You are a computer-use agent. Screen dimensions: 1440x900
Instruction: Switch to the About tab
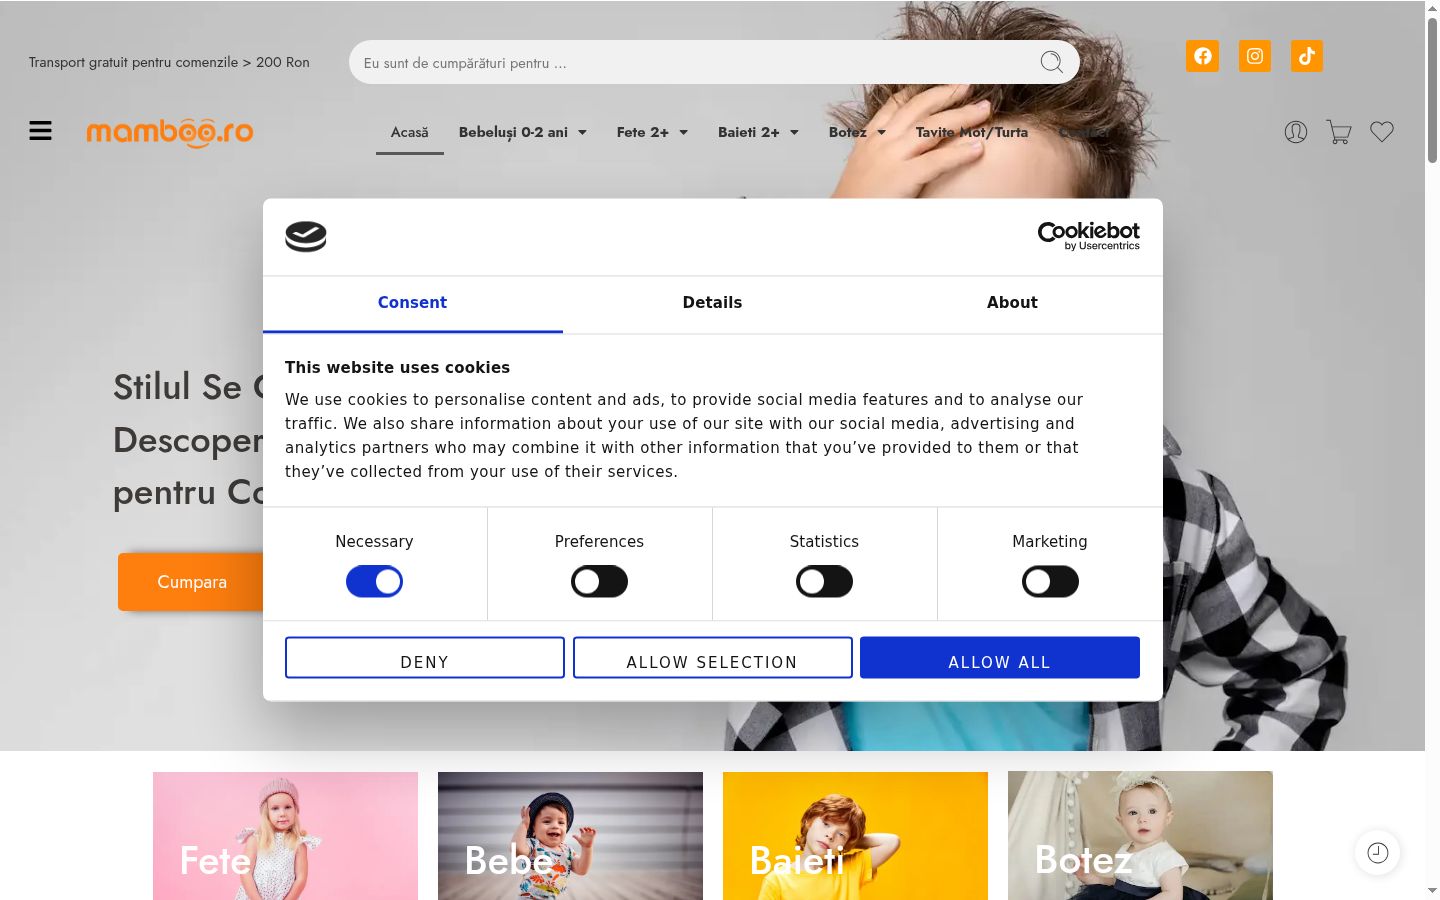point(1012,303)
